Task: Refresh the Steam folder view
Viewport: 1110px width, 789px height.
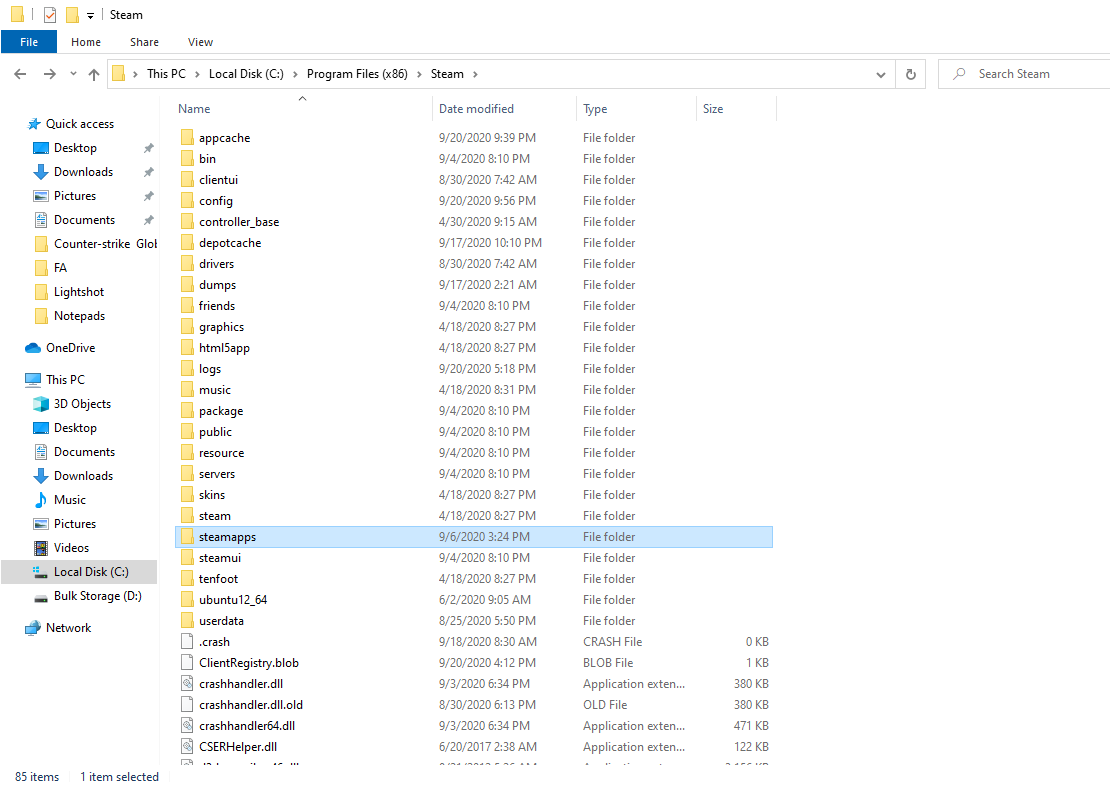Action: pyautogui.click(x=910, y=74)
